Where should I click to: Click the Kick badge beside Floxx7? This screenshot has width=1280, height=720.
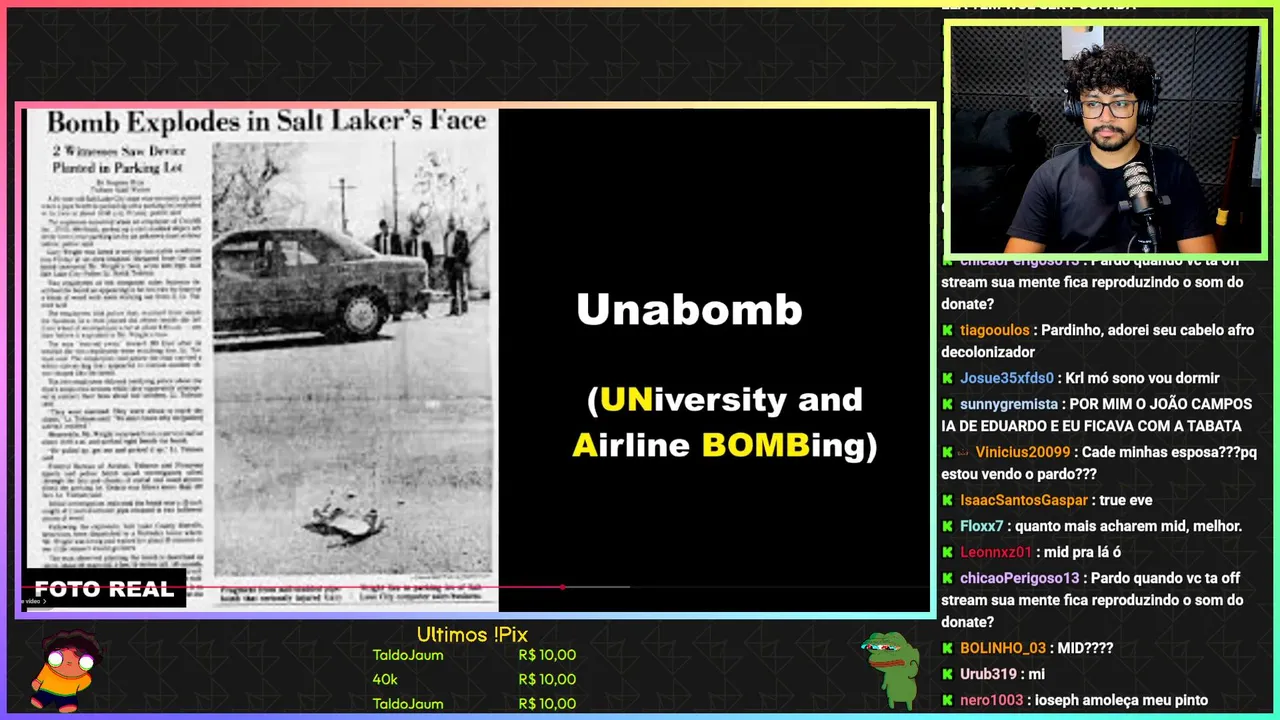click(947, 526)
